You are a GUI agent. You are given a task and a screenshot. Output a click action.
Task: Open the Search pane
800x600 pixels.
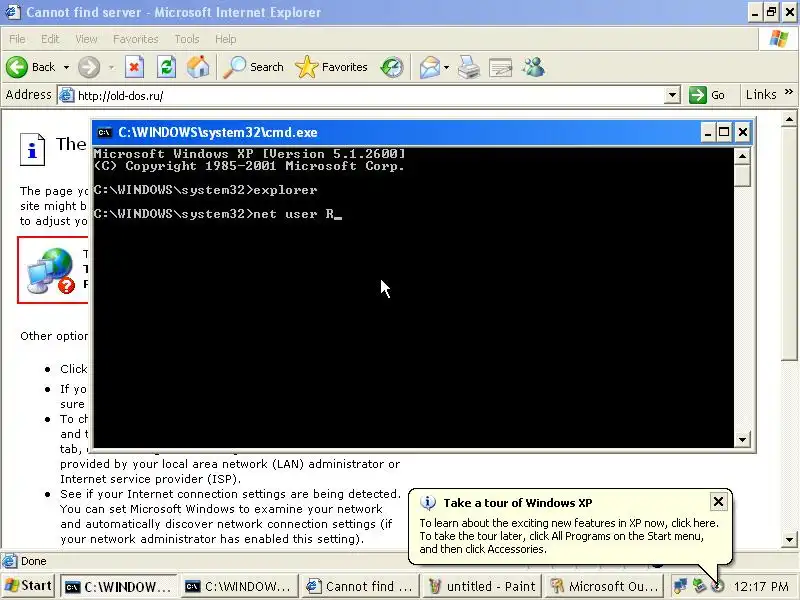[254, 67]
